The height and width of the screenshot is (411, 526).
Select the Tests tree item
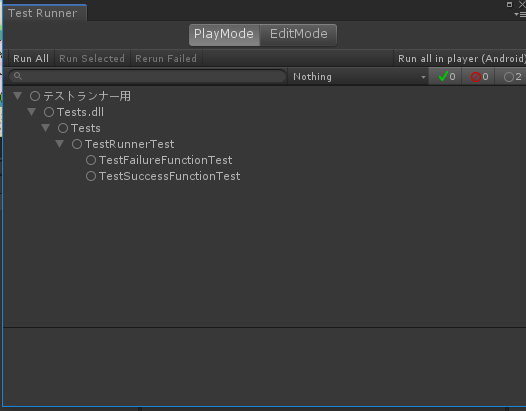(86, 128)
